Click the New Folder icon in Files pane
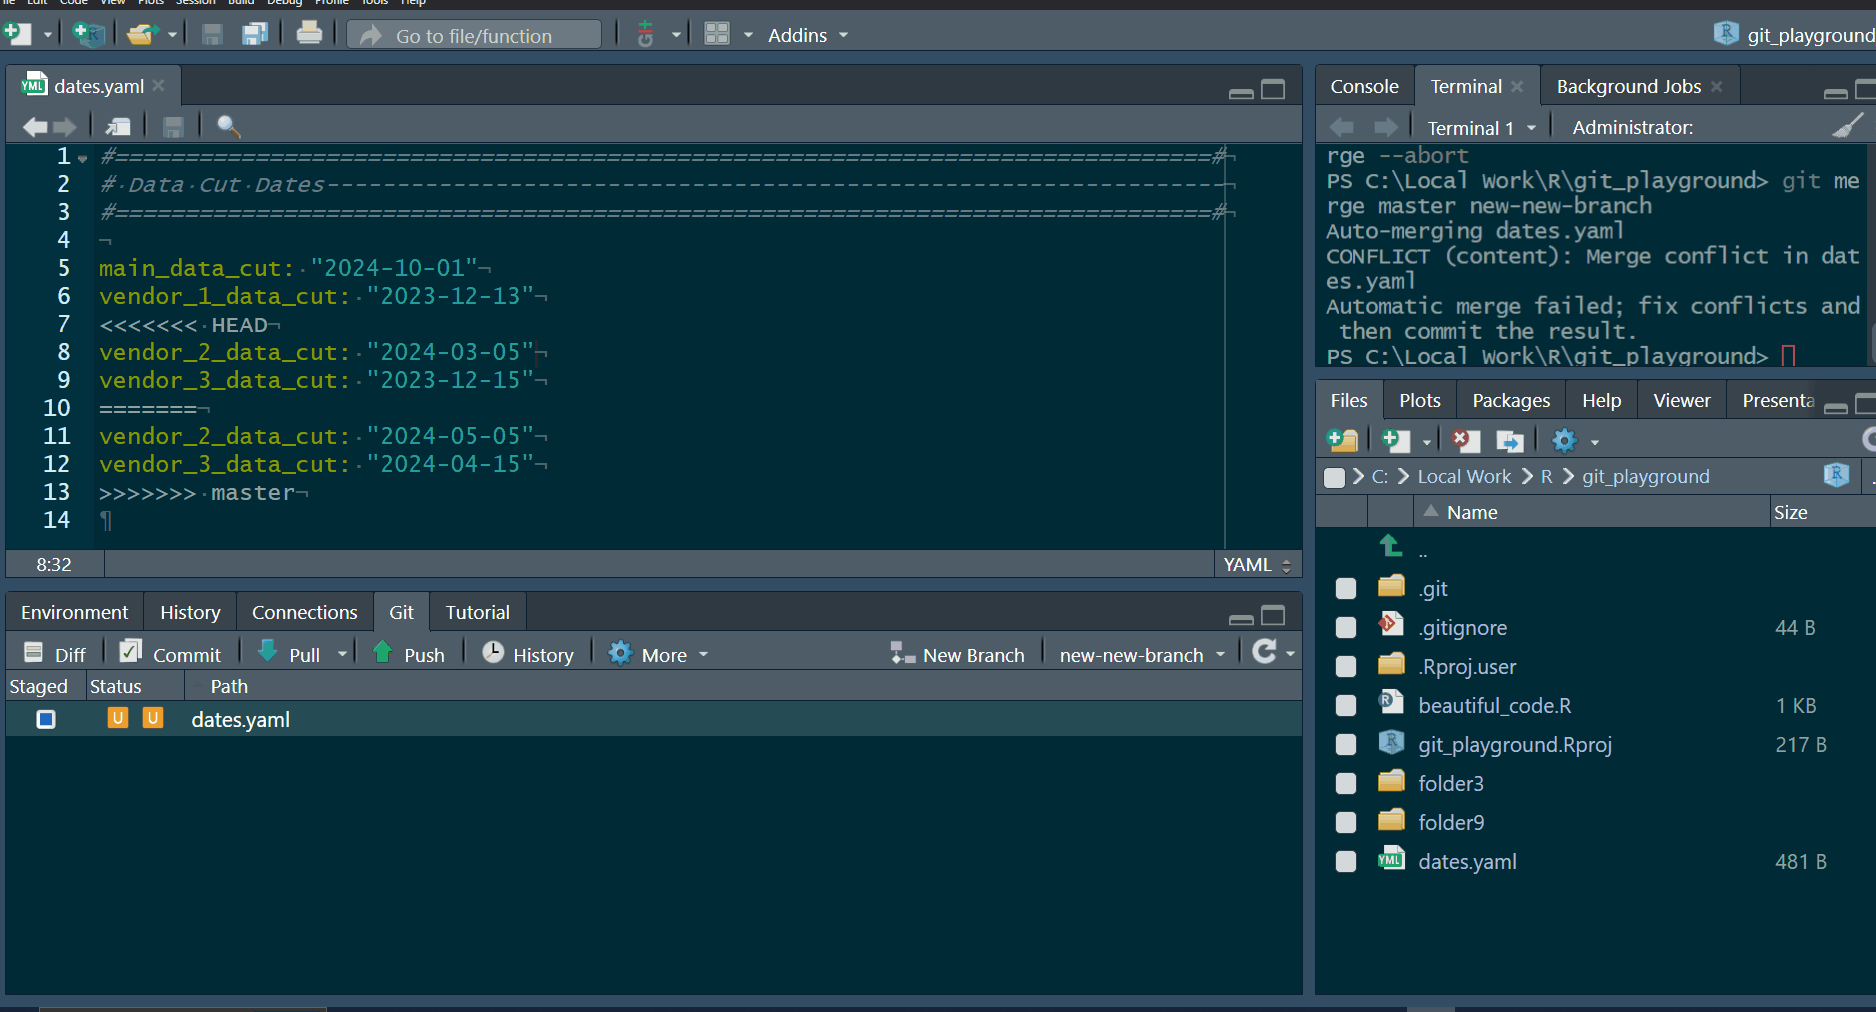 (x=1342, y=441)
